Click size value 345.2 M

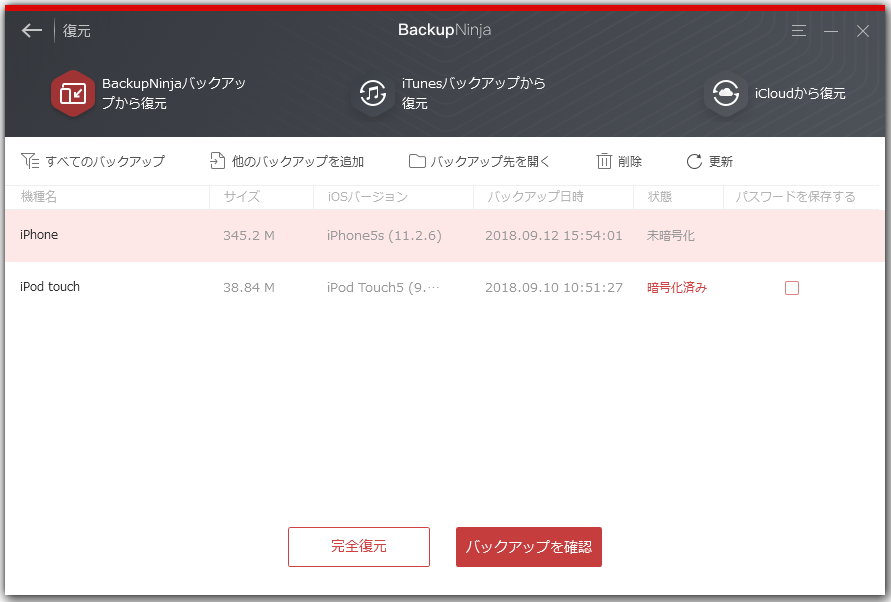(249, 235)
